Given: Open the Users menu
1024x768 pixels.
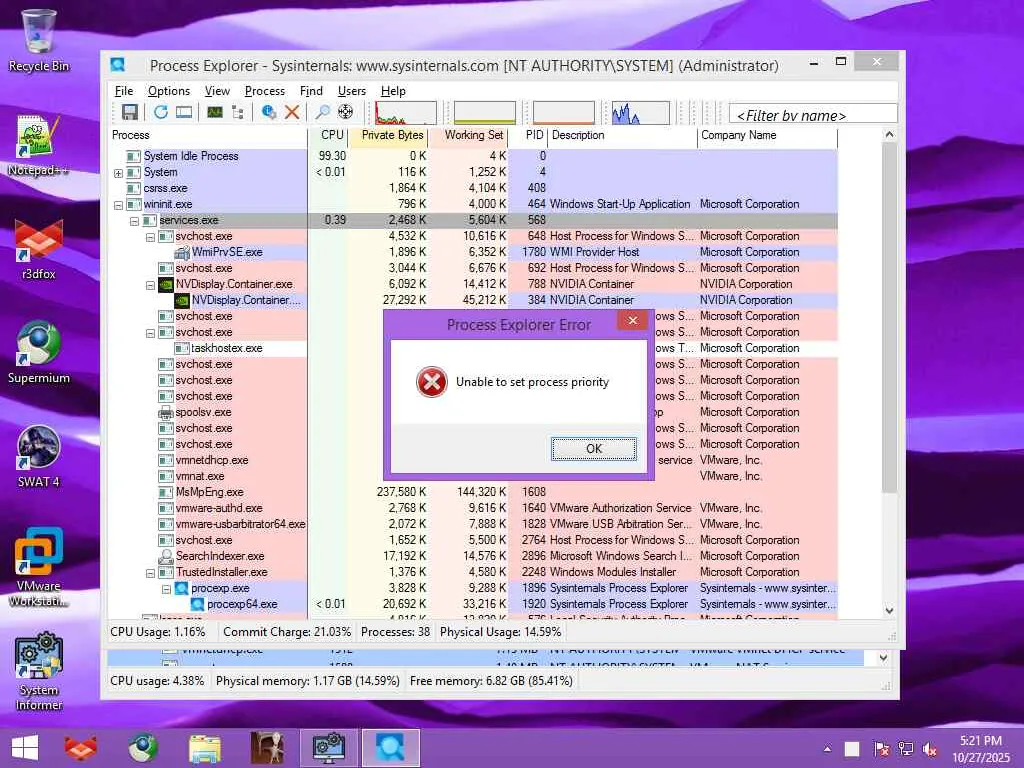Looking at the screenshot, I should [351, 91].
